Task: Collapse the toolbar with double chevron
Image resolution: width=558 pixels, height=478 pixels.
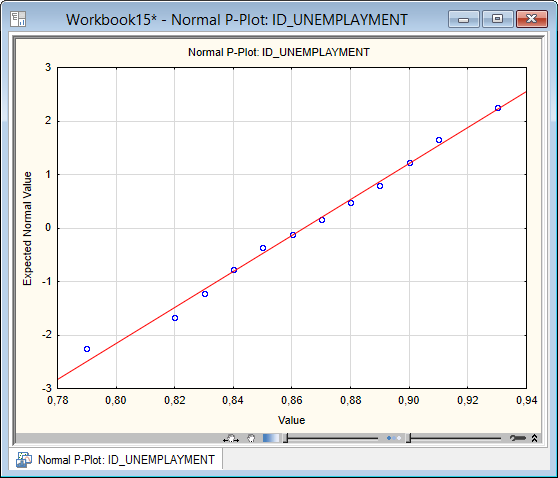Action: point(534,438)
